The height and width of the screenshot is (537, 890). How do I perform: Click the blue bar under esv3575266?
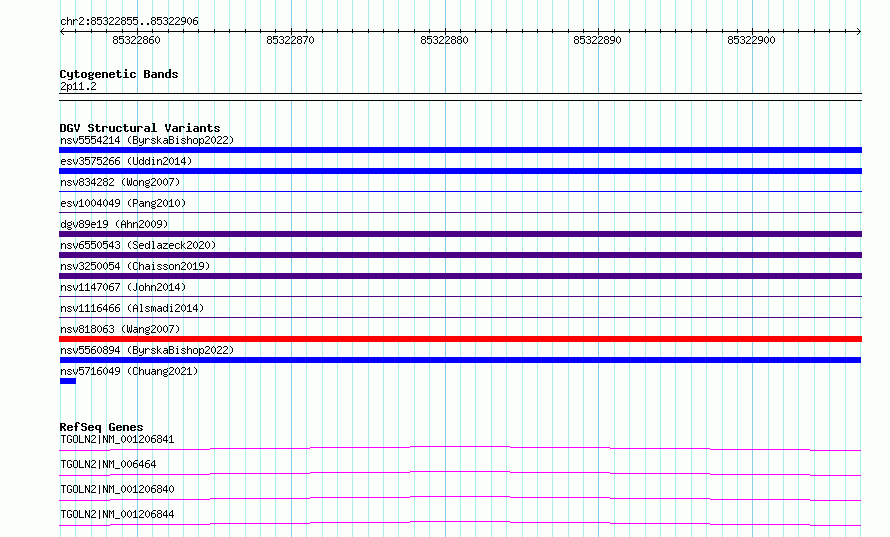(x=460, y=171)
